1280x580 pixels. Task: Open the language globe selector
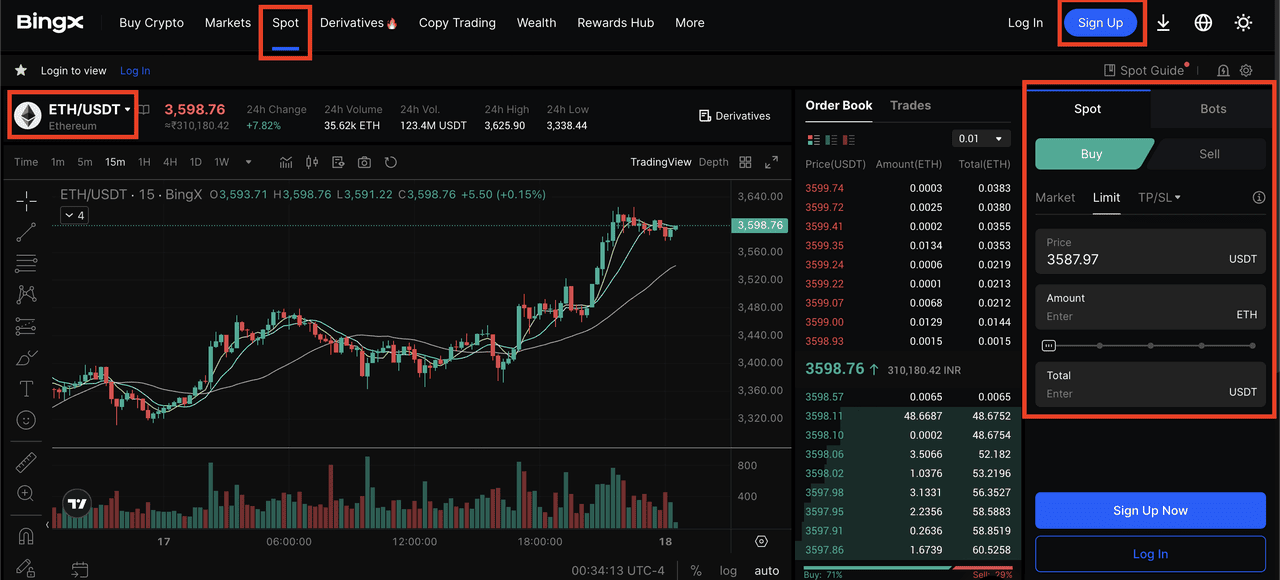click(x=1203, y=23)
